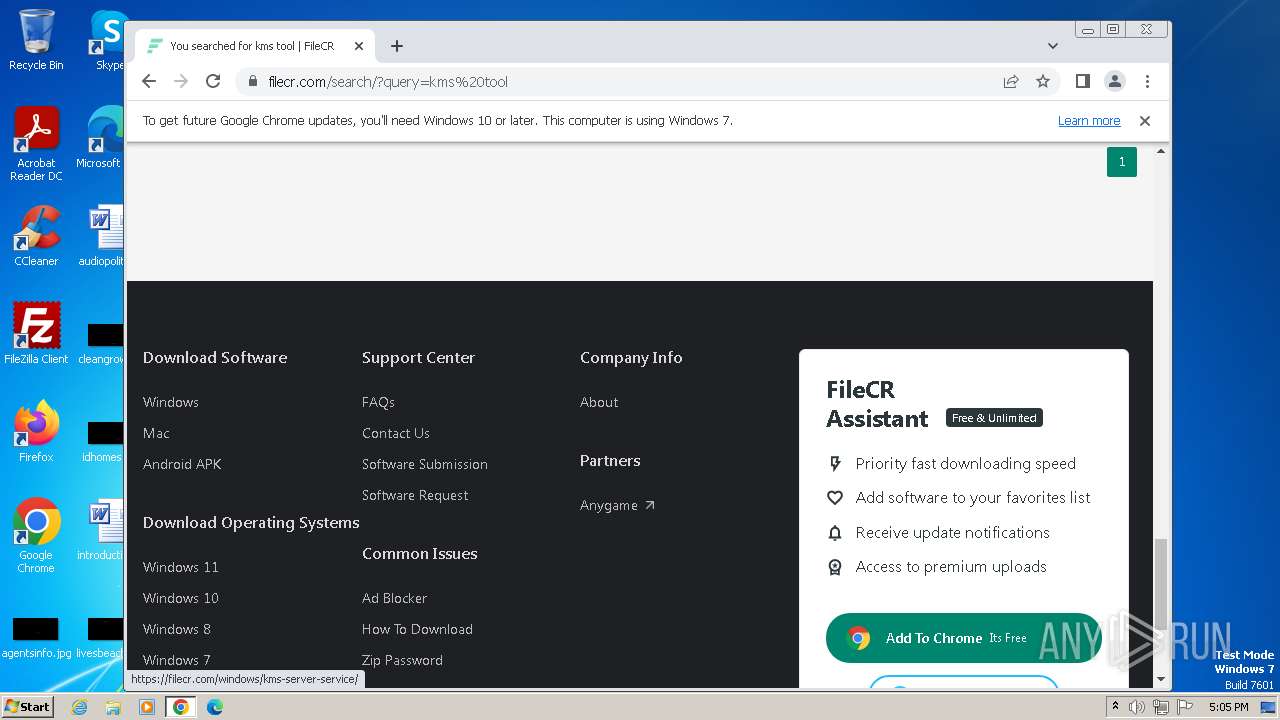The height and width of the screenshot is (720, 1280).
Task: Launch Internet Explorer from taskbar
Action: click(80, 707)
